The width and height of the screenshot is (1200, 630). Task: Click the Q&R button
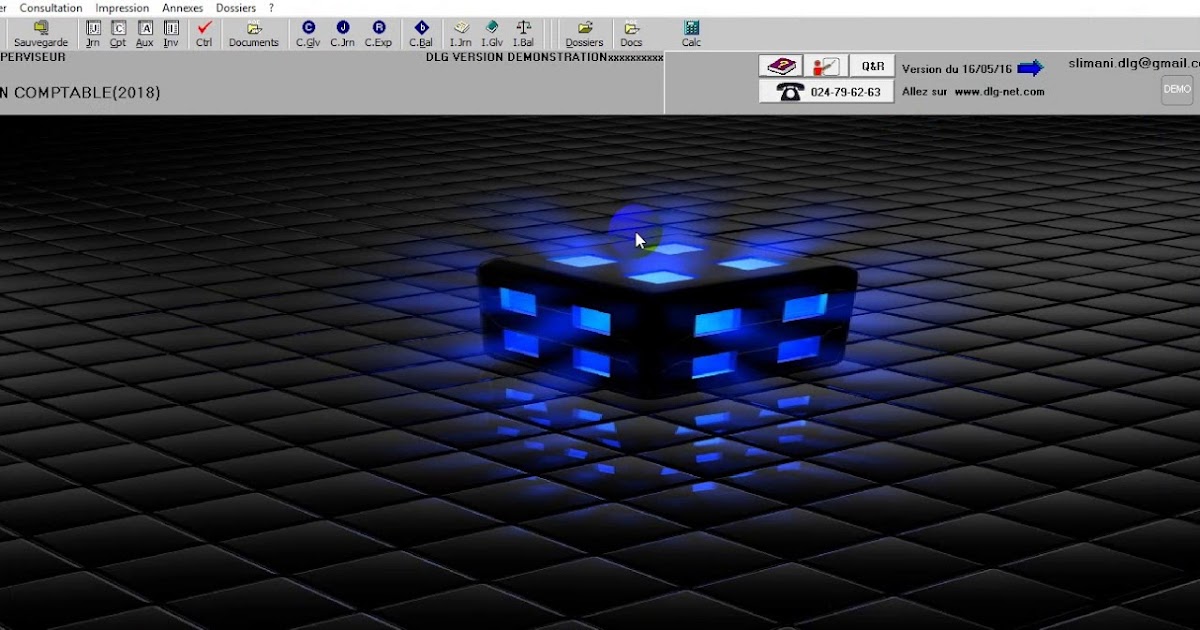tap(872, 67)
